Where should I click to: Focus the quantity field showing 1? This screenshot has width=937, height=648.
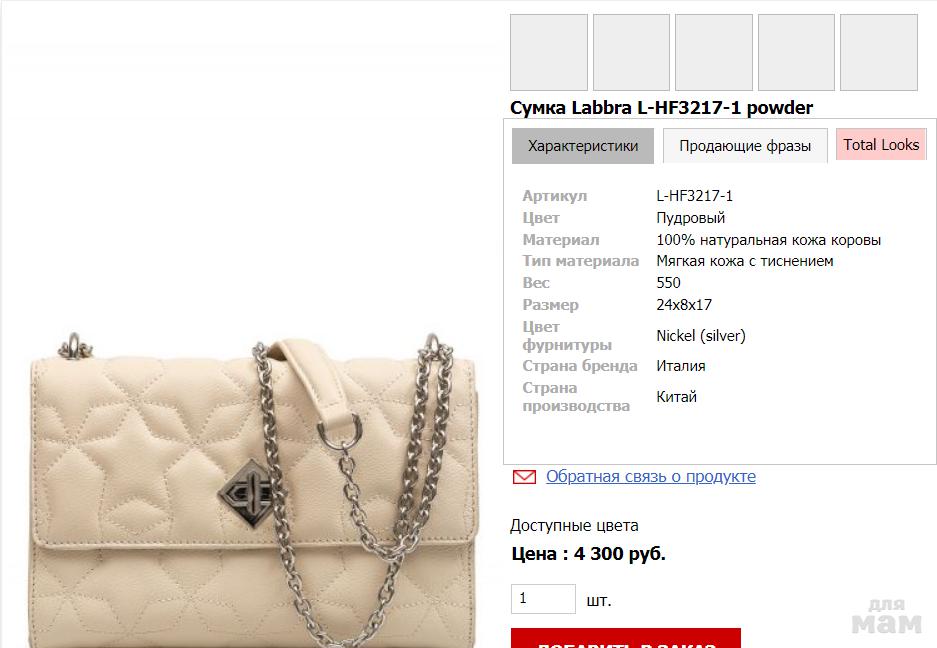pos(543,599)
